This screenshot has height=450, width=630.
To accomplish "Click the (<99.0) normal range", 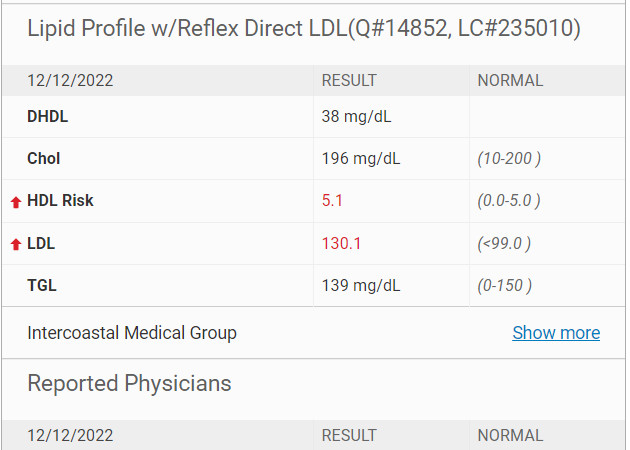I will (504, 243).
